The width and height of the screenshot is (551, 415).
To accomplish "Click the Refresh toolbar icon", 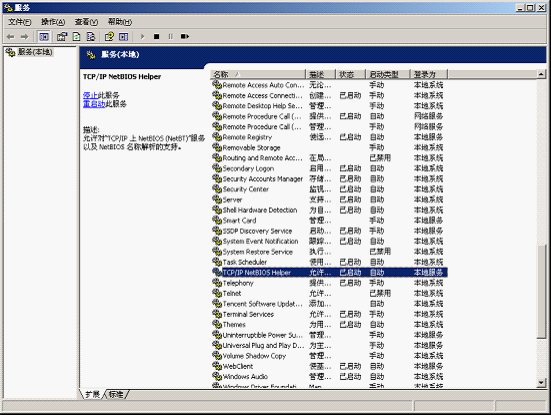I will click(x=77, y=37).
